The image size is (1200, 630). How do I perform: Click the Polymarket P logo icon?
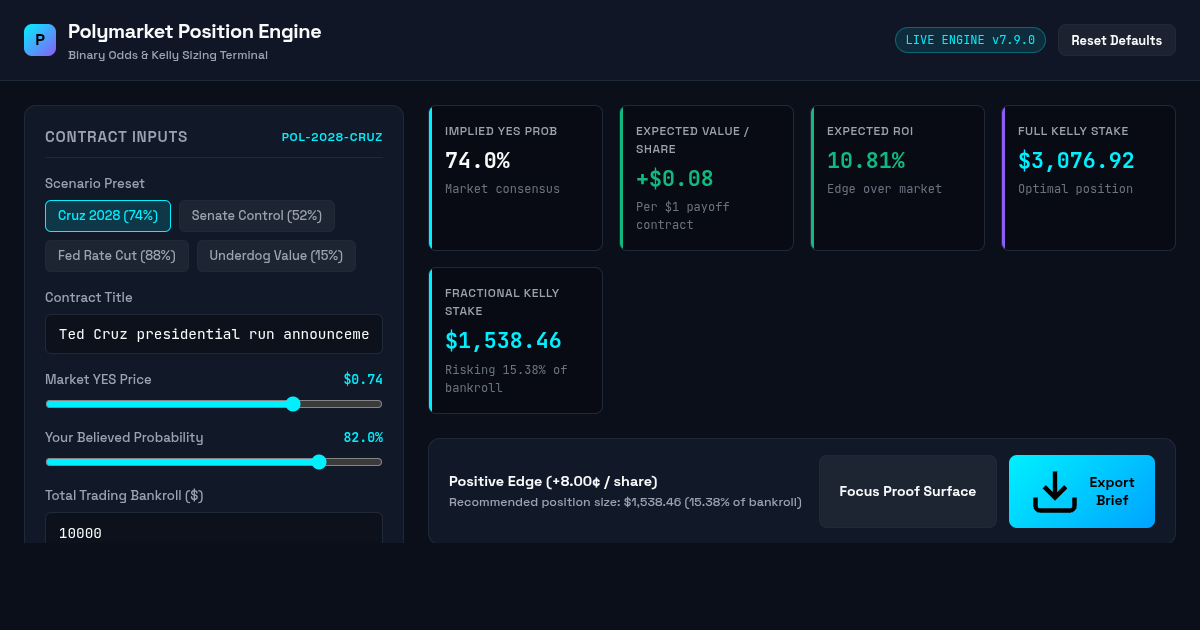pos(40,40)
